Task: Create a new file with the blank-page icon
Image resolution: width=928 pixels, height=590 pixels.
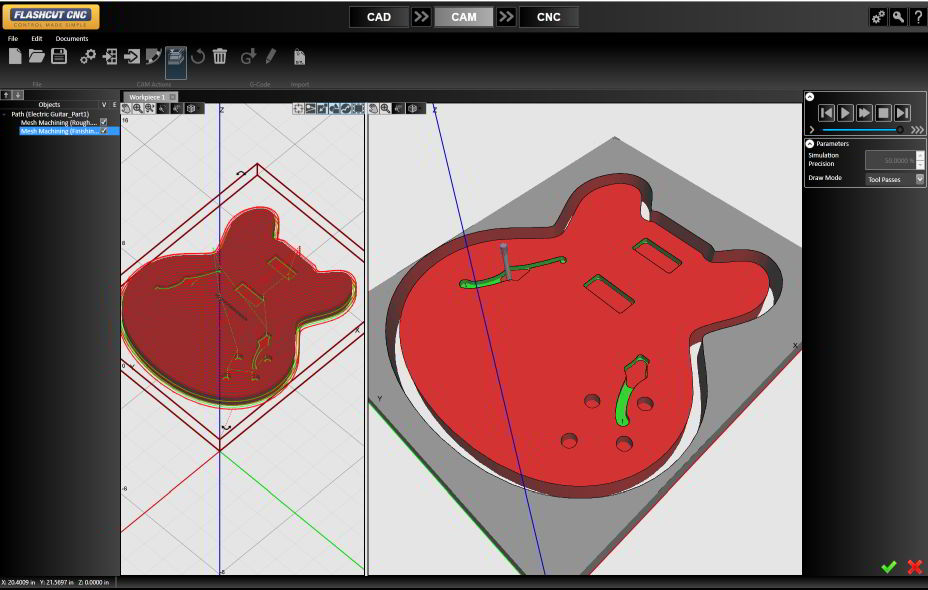Action: [x=15, y=56]
